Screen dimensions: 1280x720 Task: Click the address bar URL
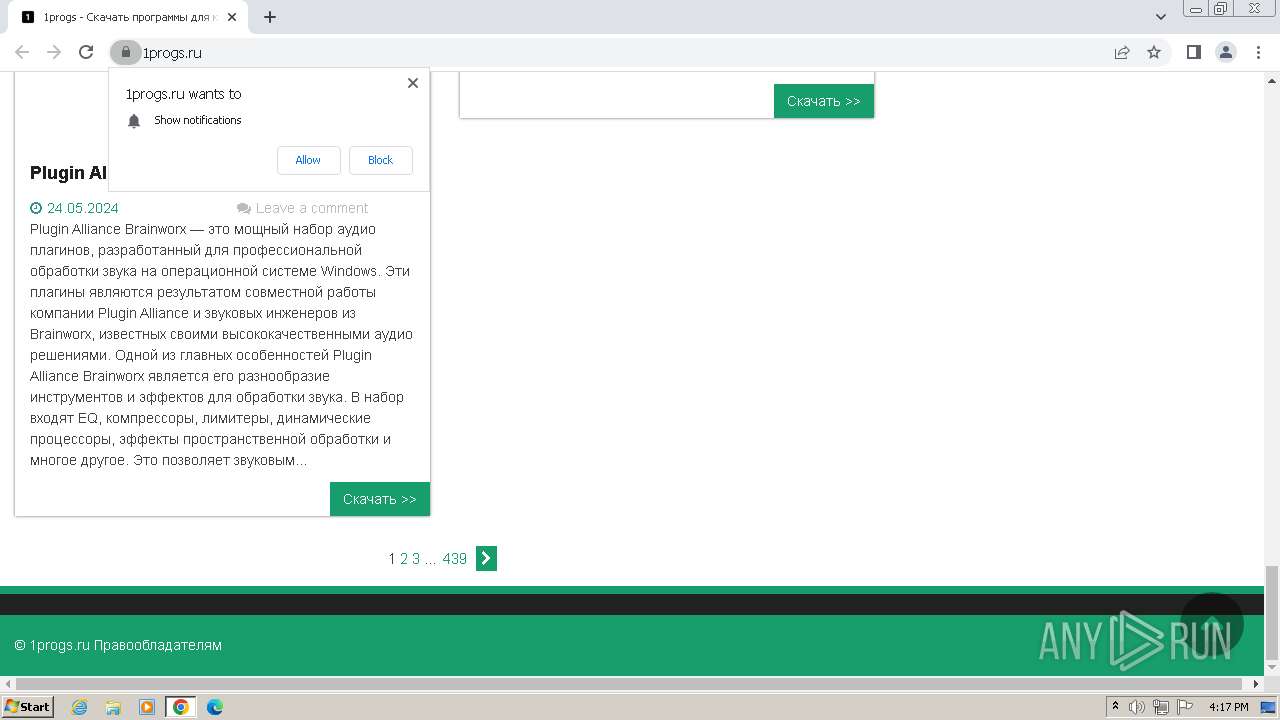coord(172,53)
